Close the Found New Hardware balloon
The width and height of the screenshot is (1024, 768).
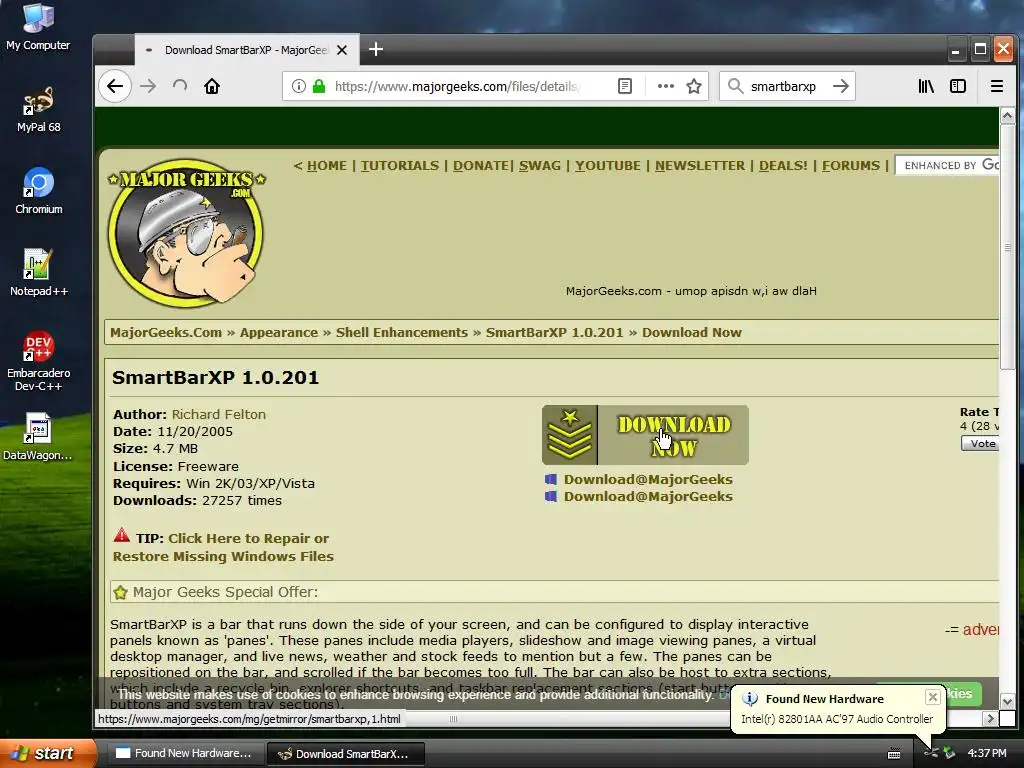click(x=933, y=697)
